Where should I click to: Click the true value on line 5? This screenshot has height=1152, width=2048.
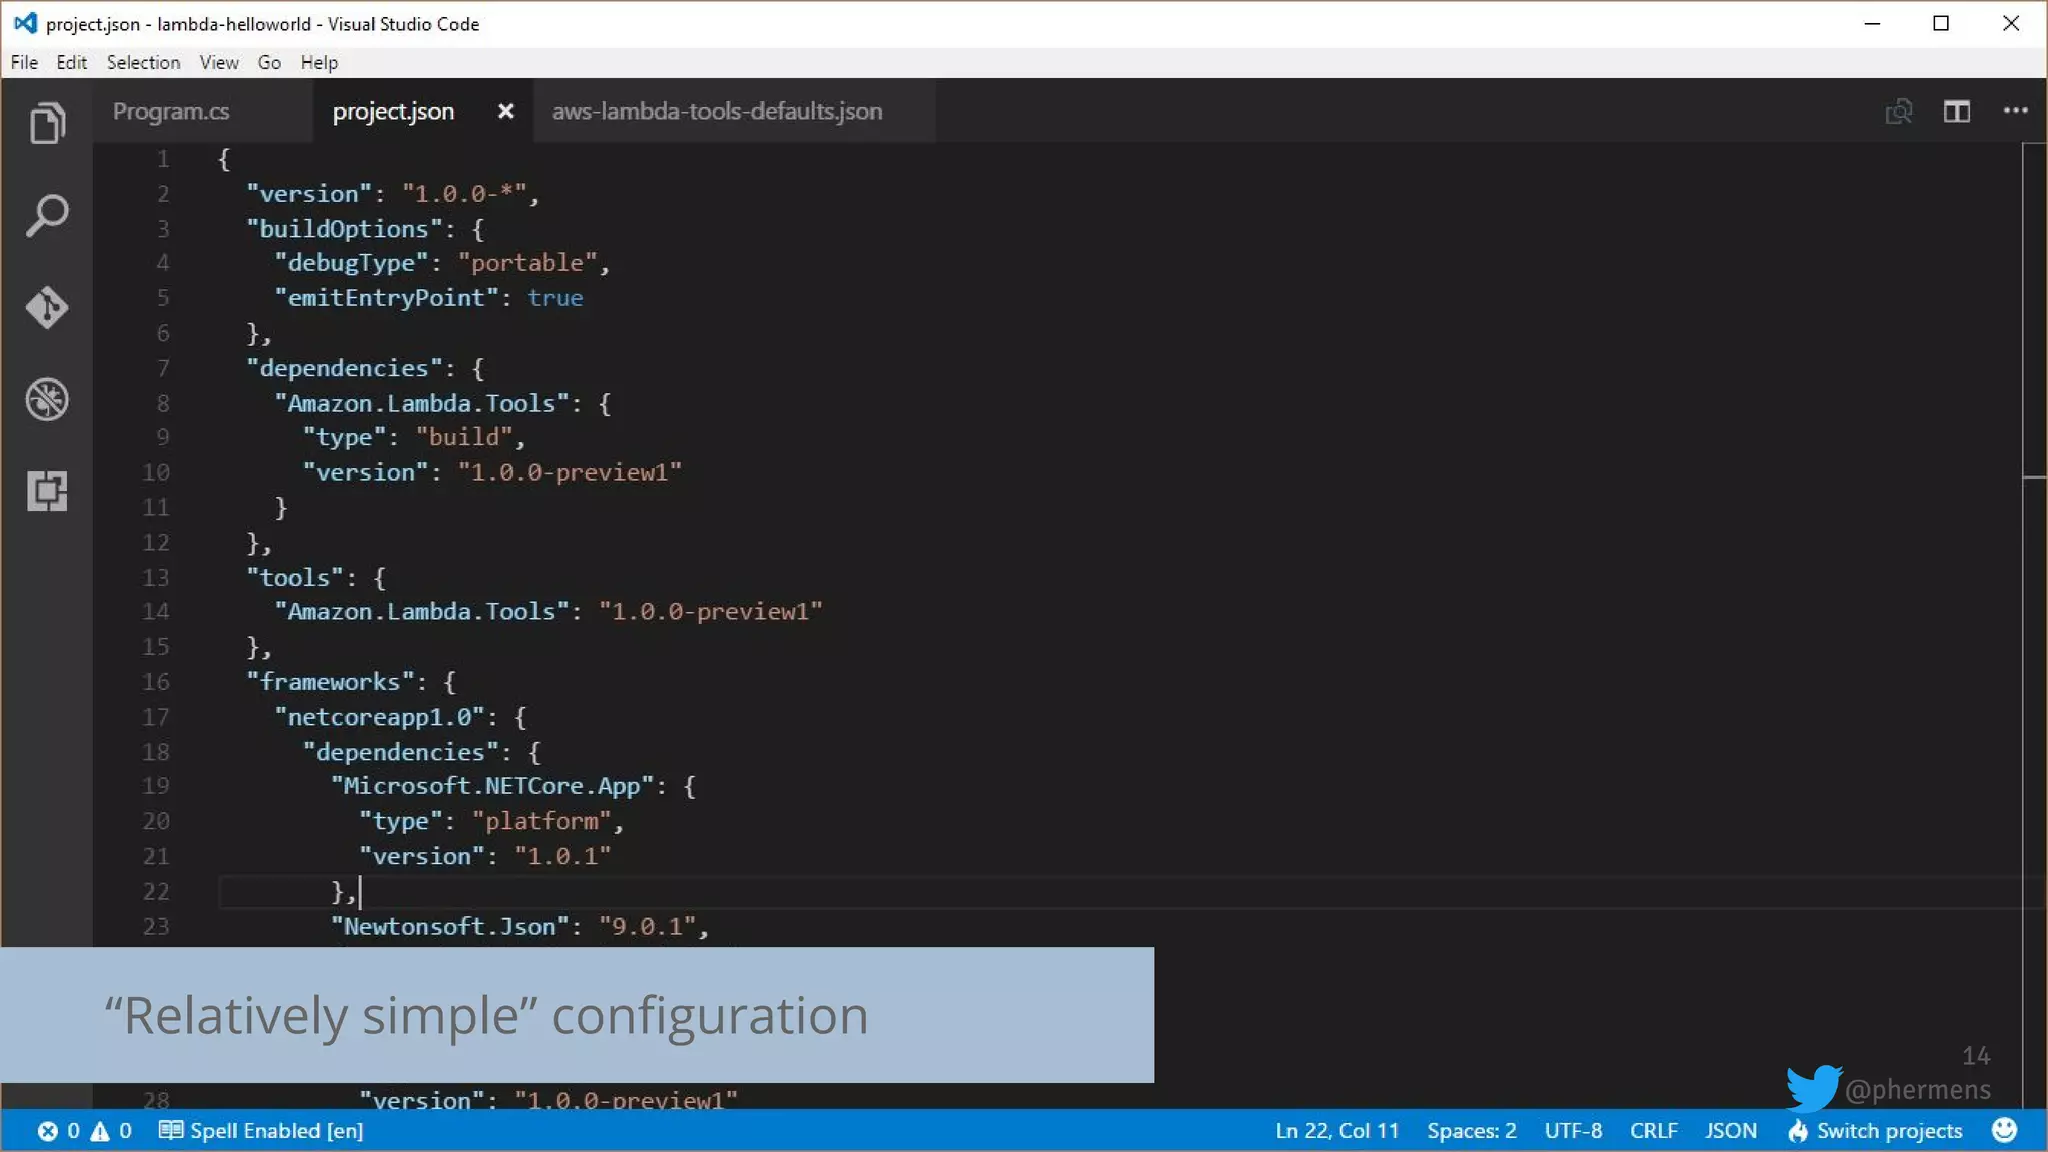coord(555,298)
